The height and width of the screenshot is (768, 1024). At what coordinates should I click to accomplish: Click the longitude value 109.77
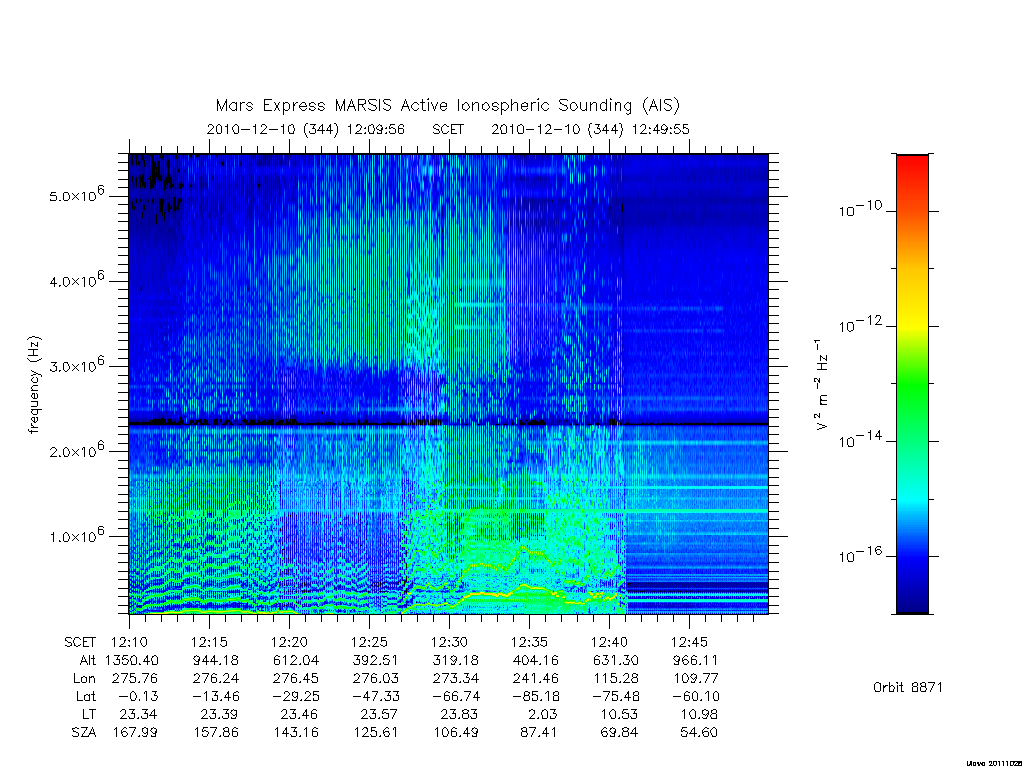[x=696, y=679]
